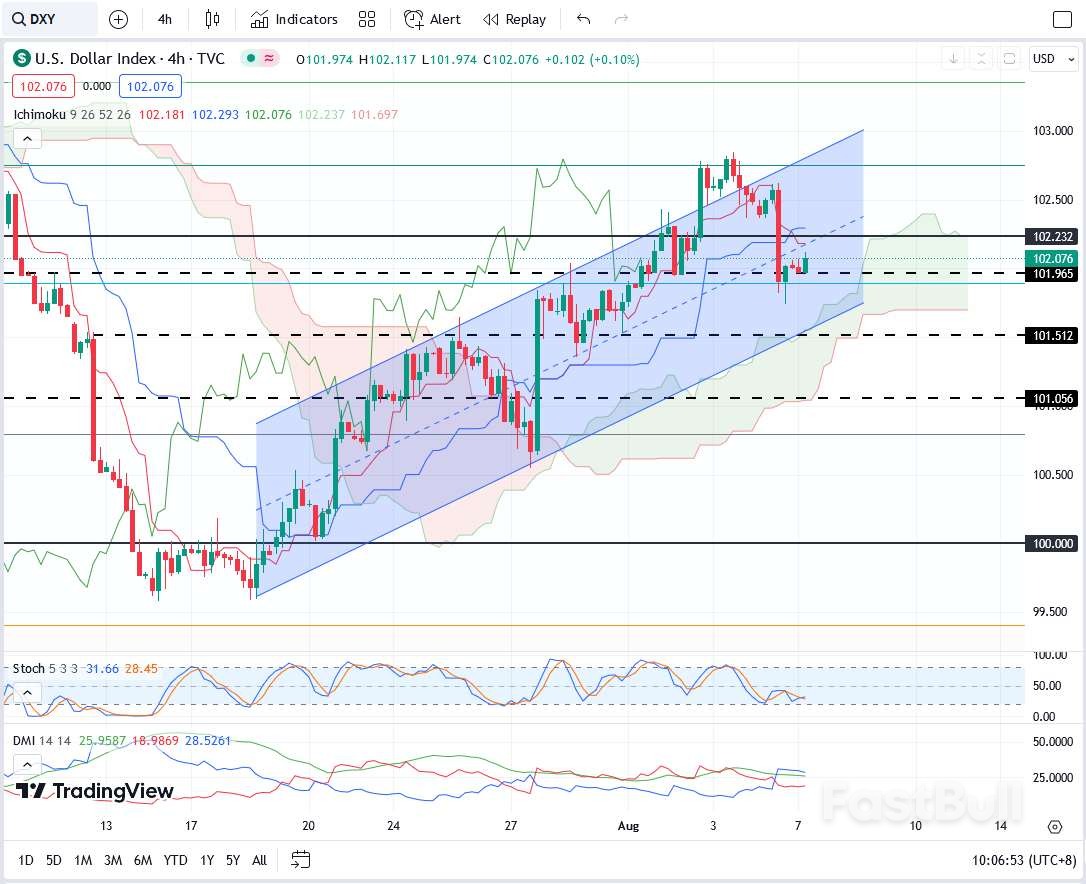The width and height of the screenshot is (1086, 884).
Task: Open the 4h timeframe selector
Action: 164,19
